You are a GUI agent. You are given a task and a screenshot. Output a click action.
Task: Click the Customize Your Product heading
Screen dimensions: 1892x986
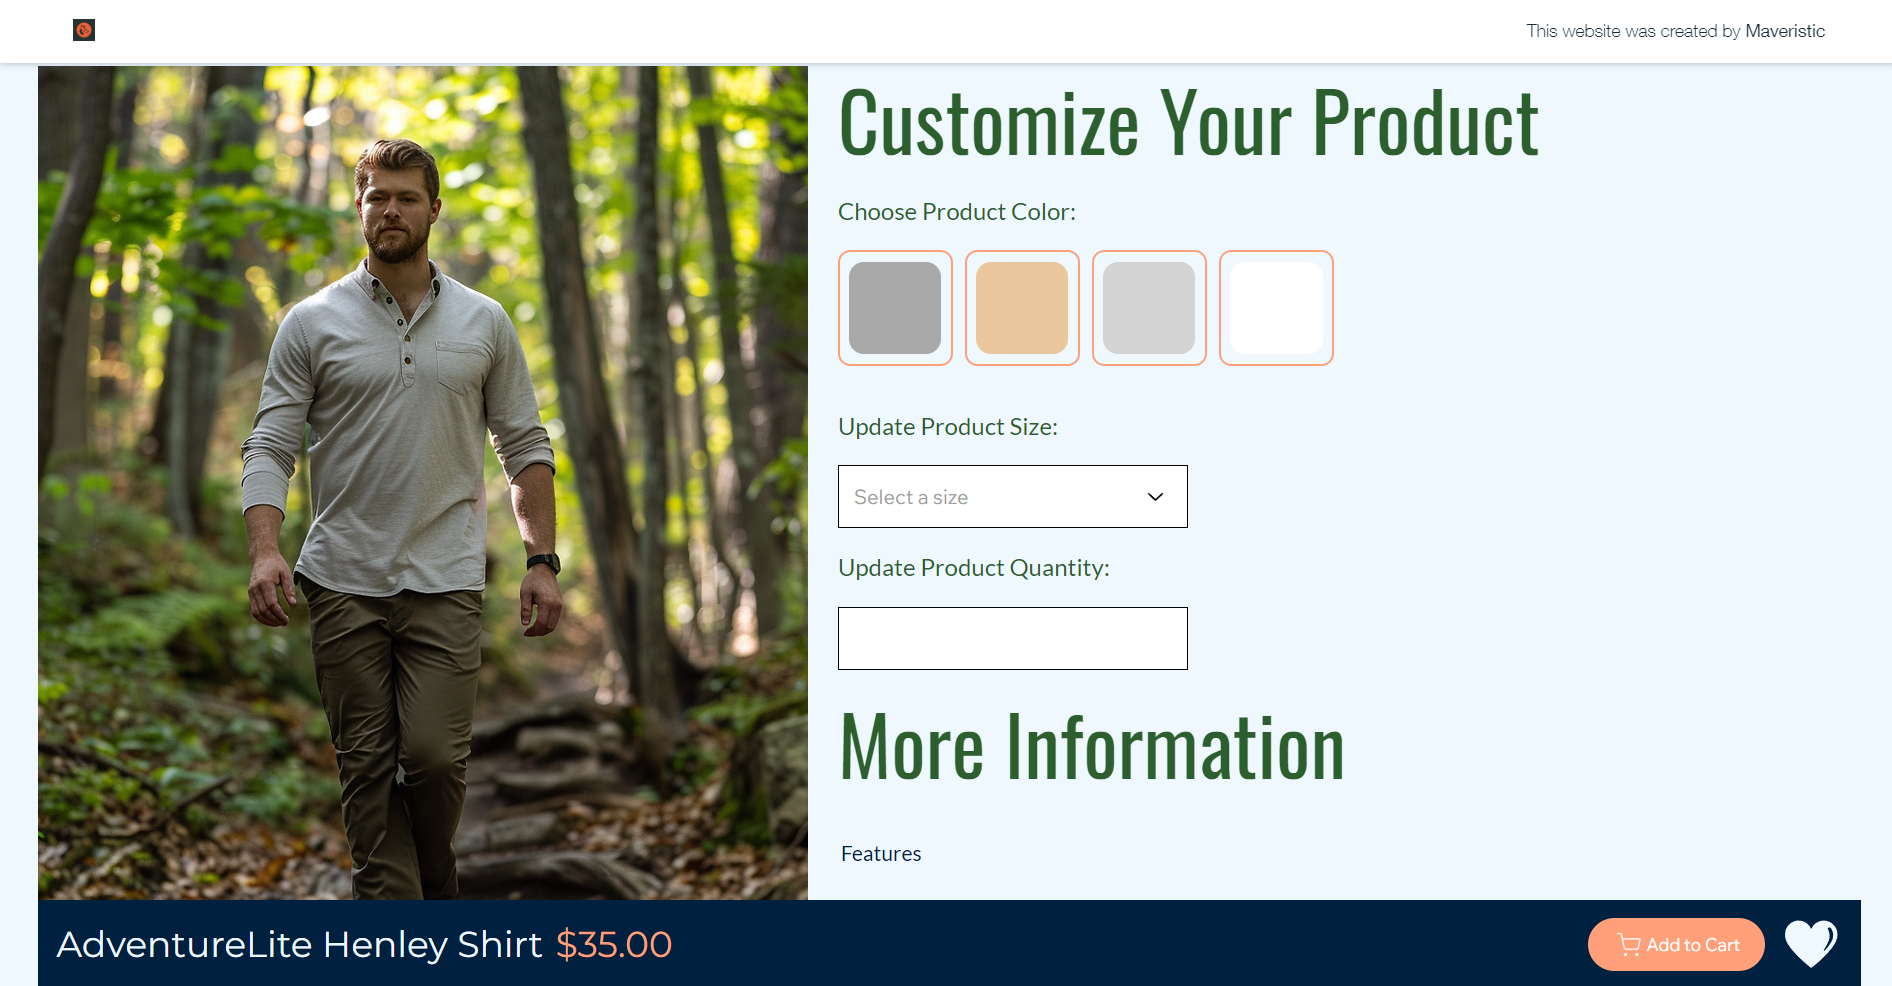click(x=1188, y=123)
